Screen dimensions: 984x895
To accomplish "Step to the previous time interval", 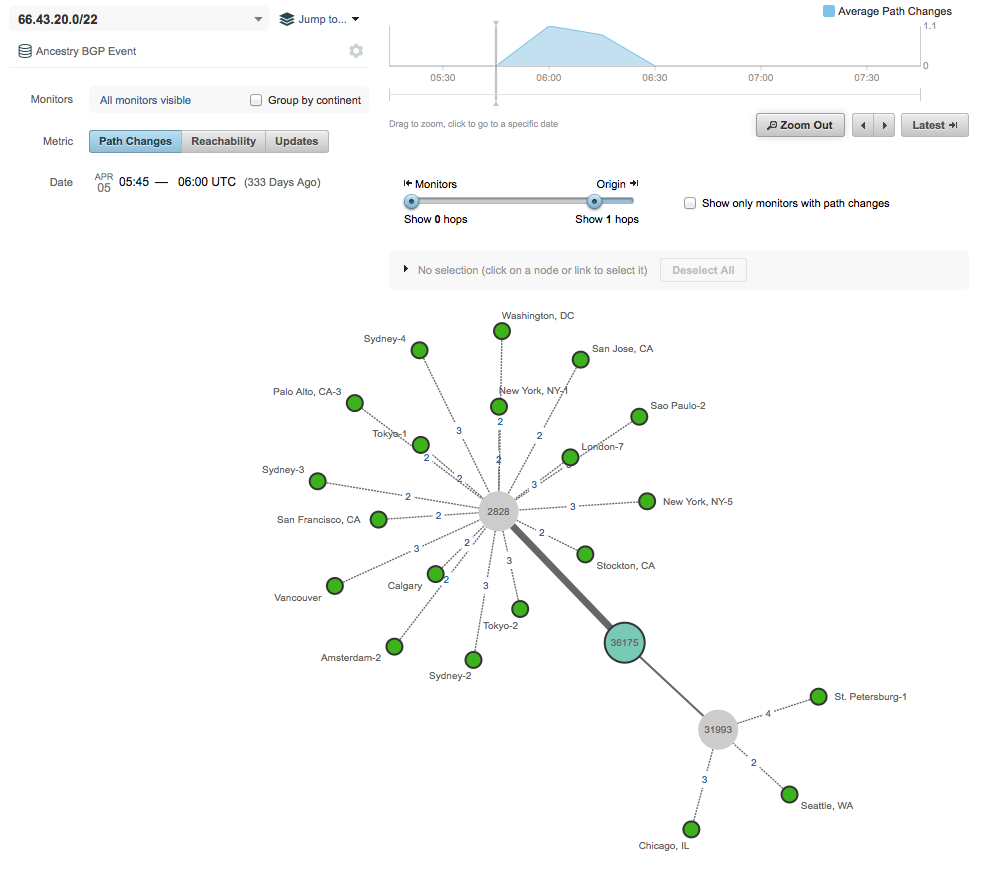I will tap(862, 125).
